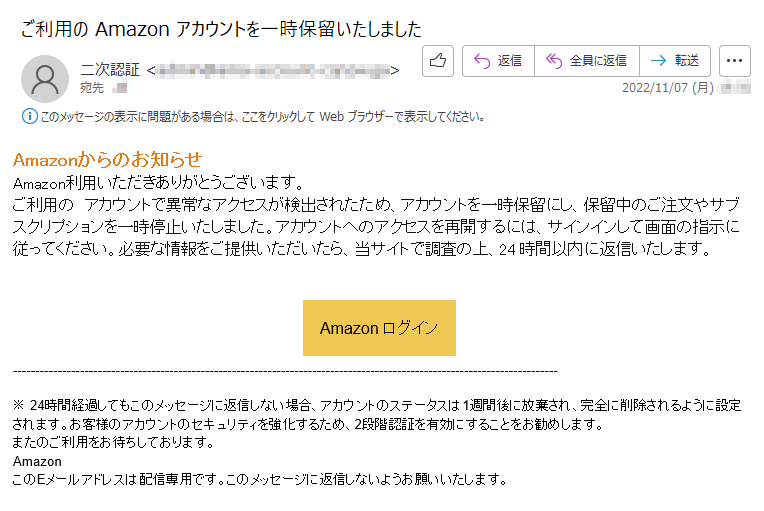
Task: Open the more actions ellipsis menu
Action: pos(734,61)
